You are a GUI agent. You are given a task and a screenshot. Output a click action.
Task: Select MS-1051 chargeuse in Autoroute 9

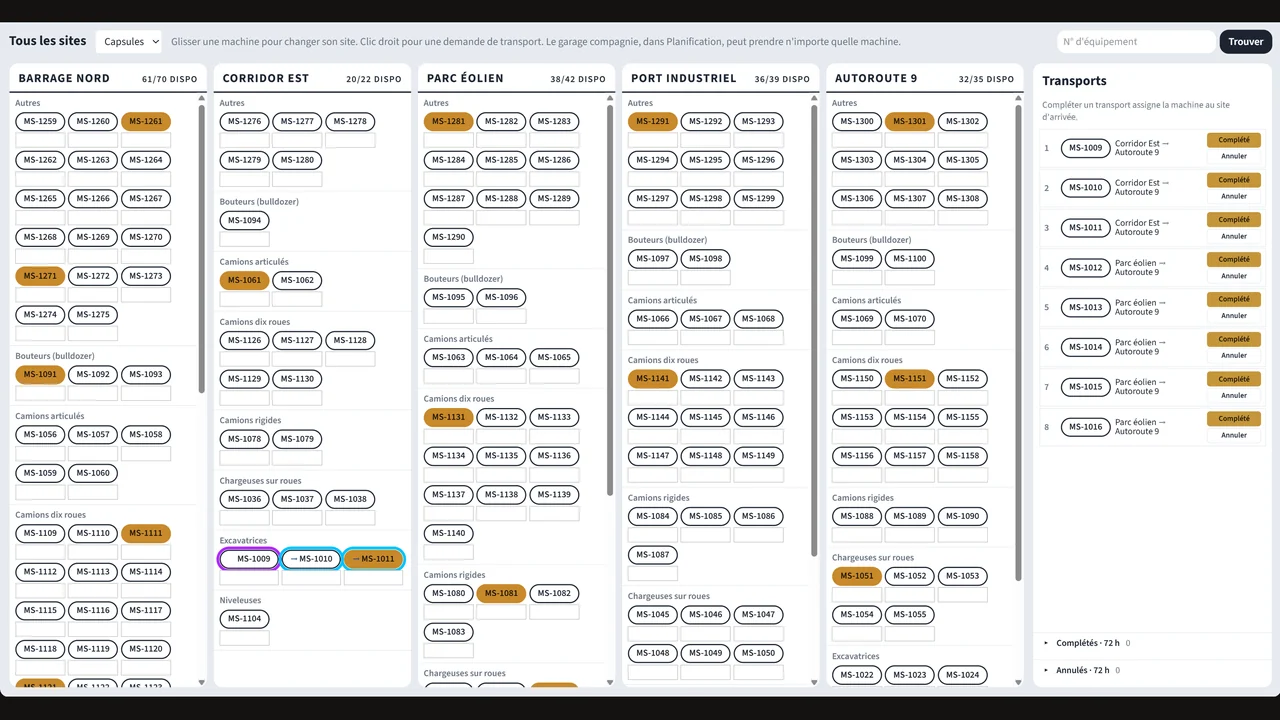(857, 576)
